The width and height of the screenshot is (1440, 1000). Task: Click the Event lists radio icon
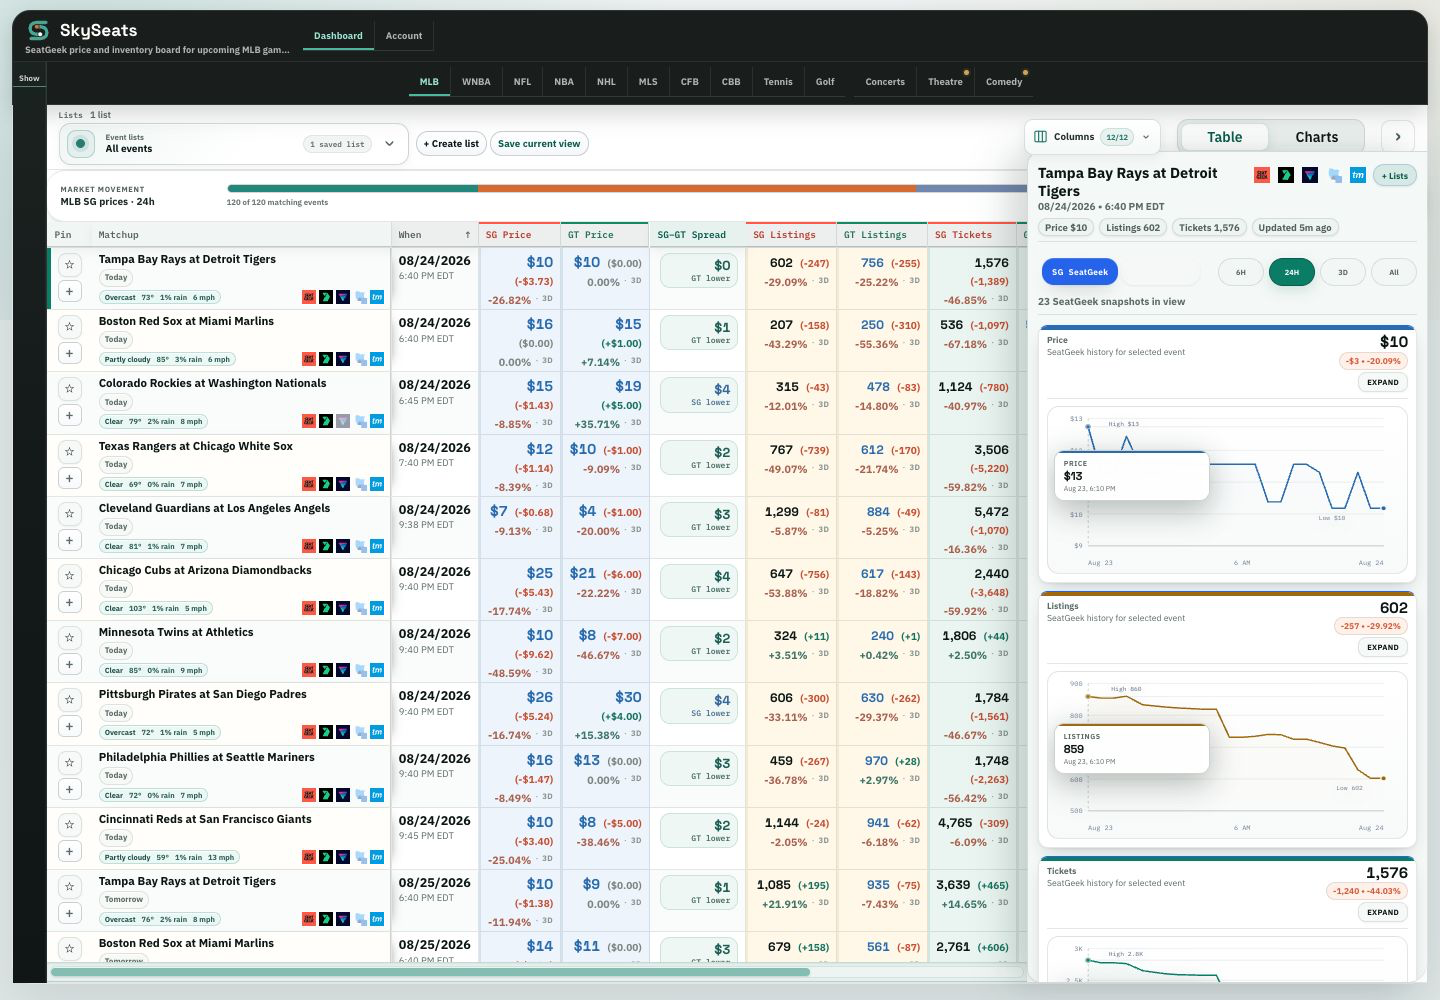[x=81, y=144]
